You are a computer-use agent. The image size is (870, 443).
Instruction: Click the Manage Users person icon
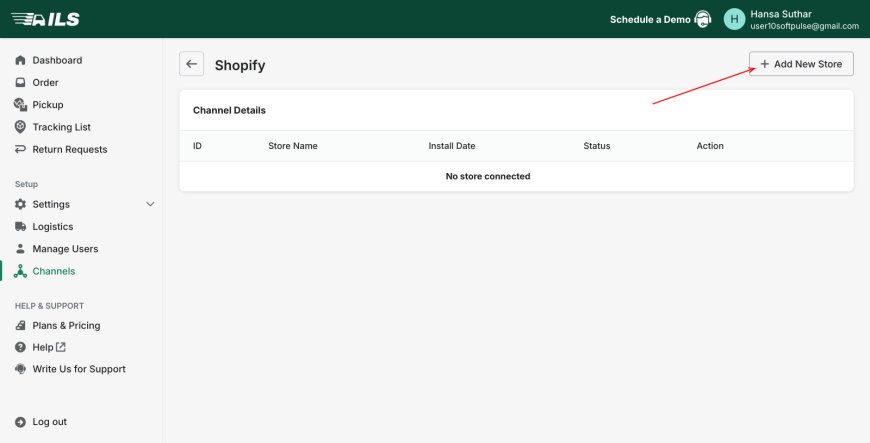click(21, 249)
